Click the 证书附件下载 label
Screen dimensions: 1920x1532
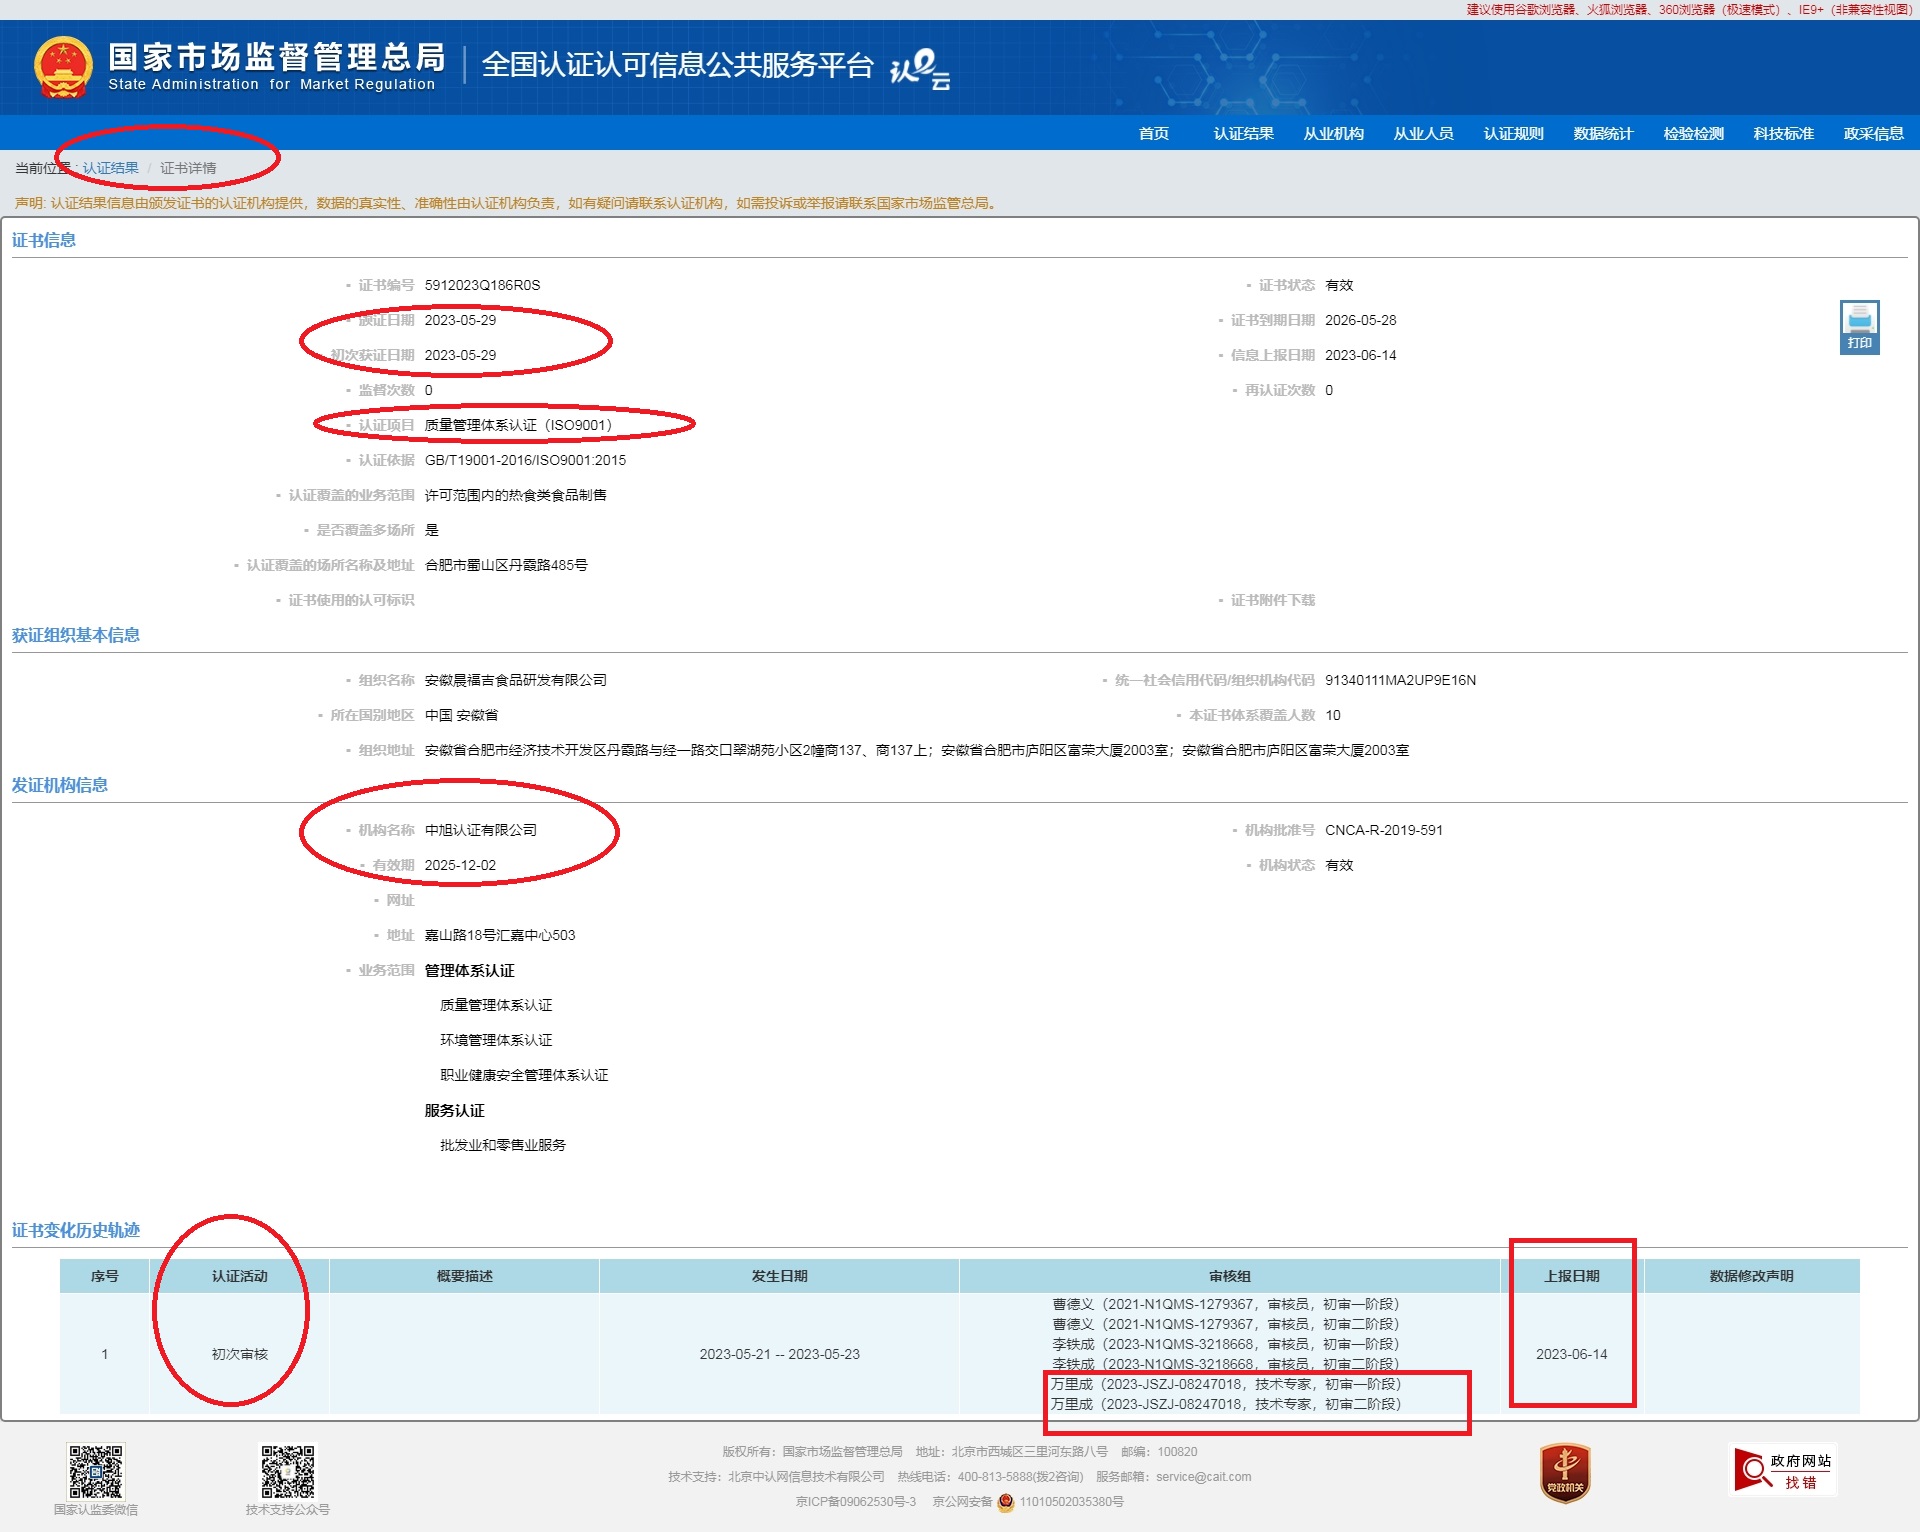point(1272,600)
